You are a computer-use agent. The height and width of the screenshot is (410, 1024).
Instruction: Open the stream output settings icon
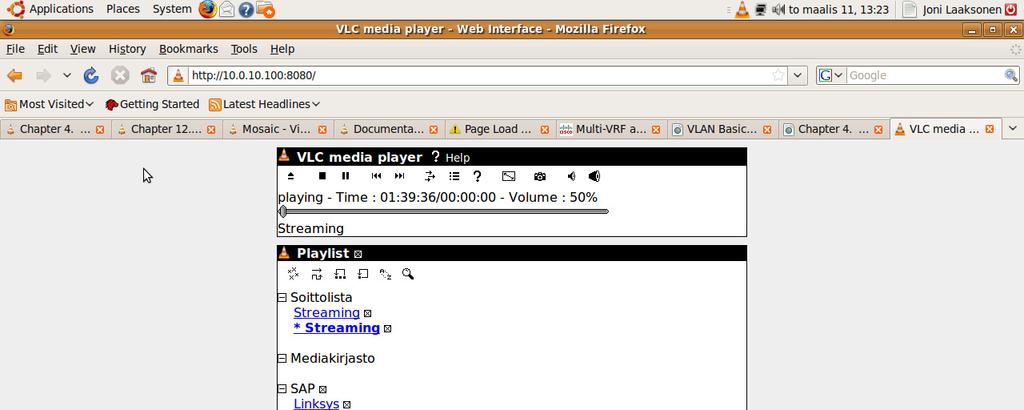click(430, 176)
